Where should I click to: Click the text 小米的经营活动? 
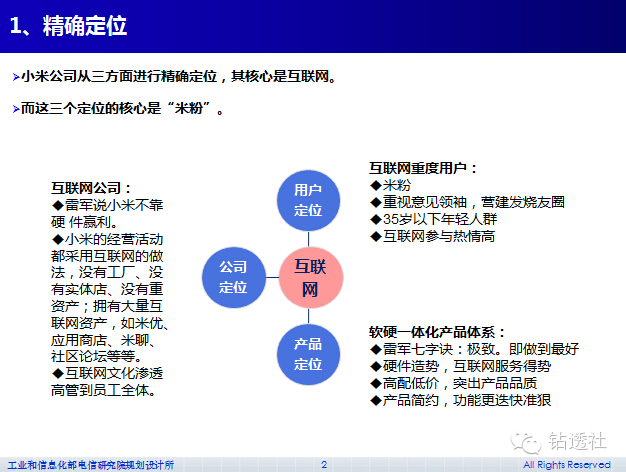pos(114,239)
